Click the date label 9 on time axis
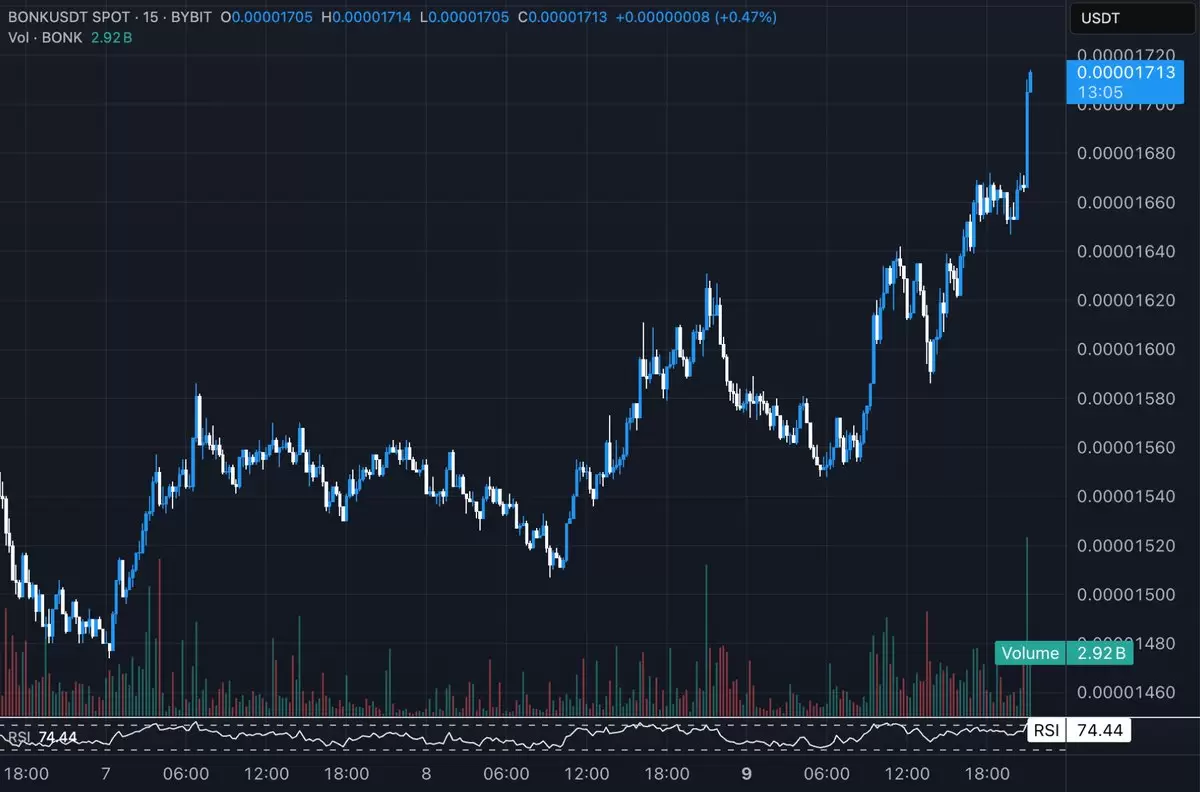Viewport: 1200px width, 792px height. point(746,773)
